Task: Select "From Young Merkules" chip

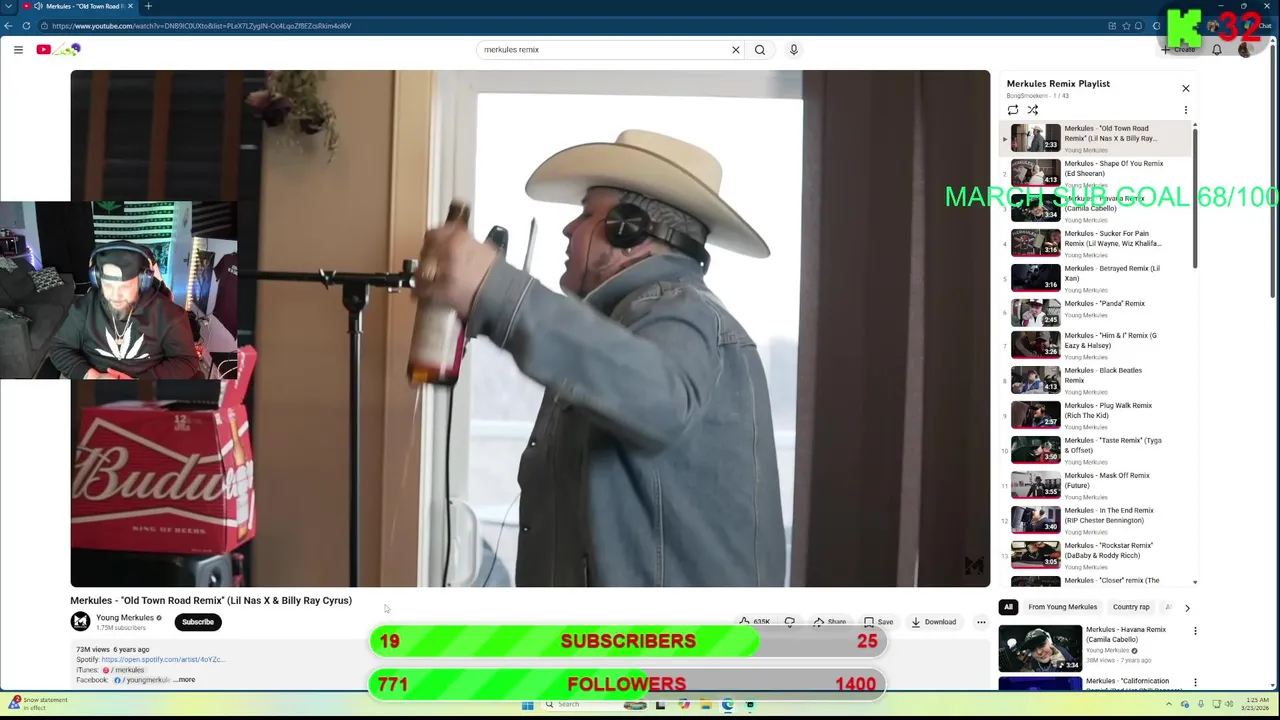Action: click(1062, 607)
